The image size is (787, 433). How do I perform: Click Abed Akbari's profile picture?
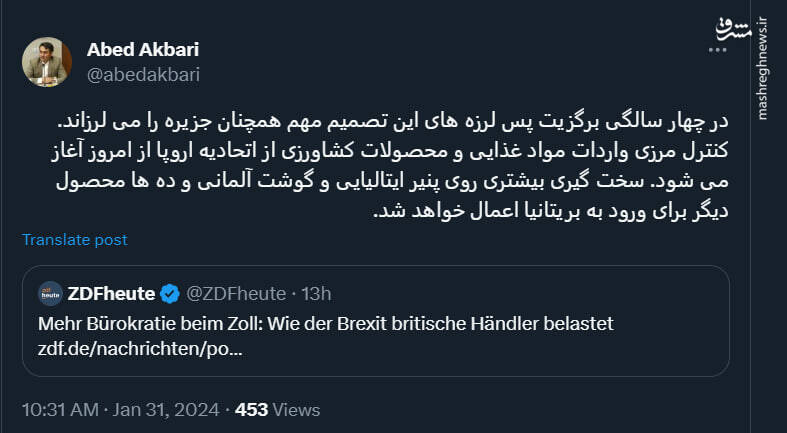pyautogui.click(x=47, y=62)
